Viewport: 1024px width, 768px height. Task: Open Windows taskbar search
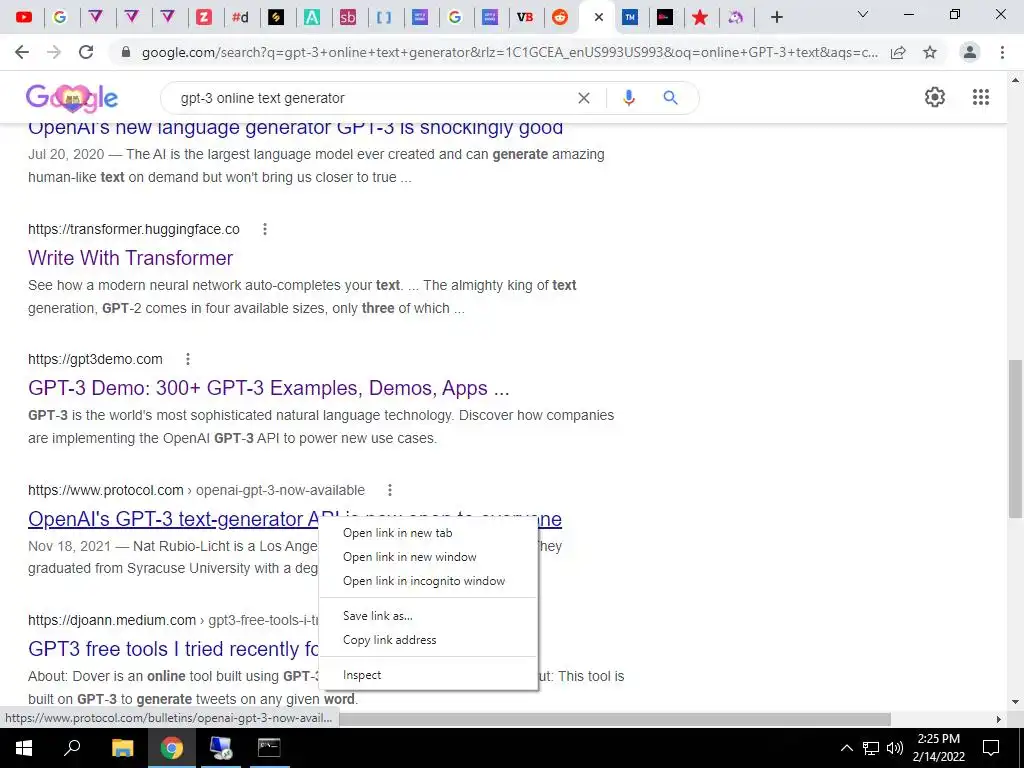(x=72, y=748)
